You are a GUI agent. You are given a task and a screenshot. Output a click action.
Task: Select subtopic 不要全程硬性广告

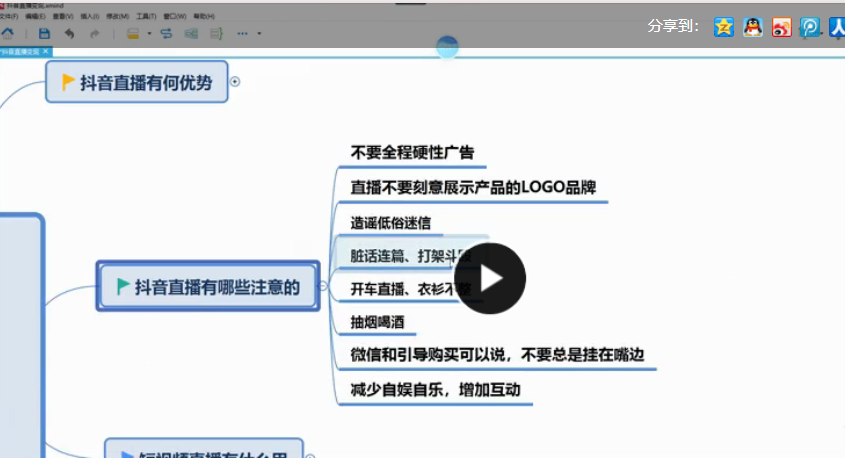click(x=412, y=152)
